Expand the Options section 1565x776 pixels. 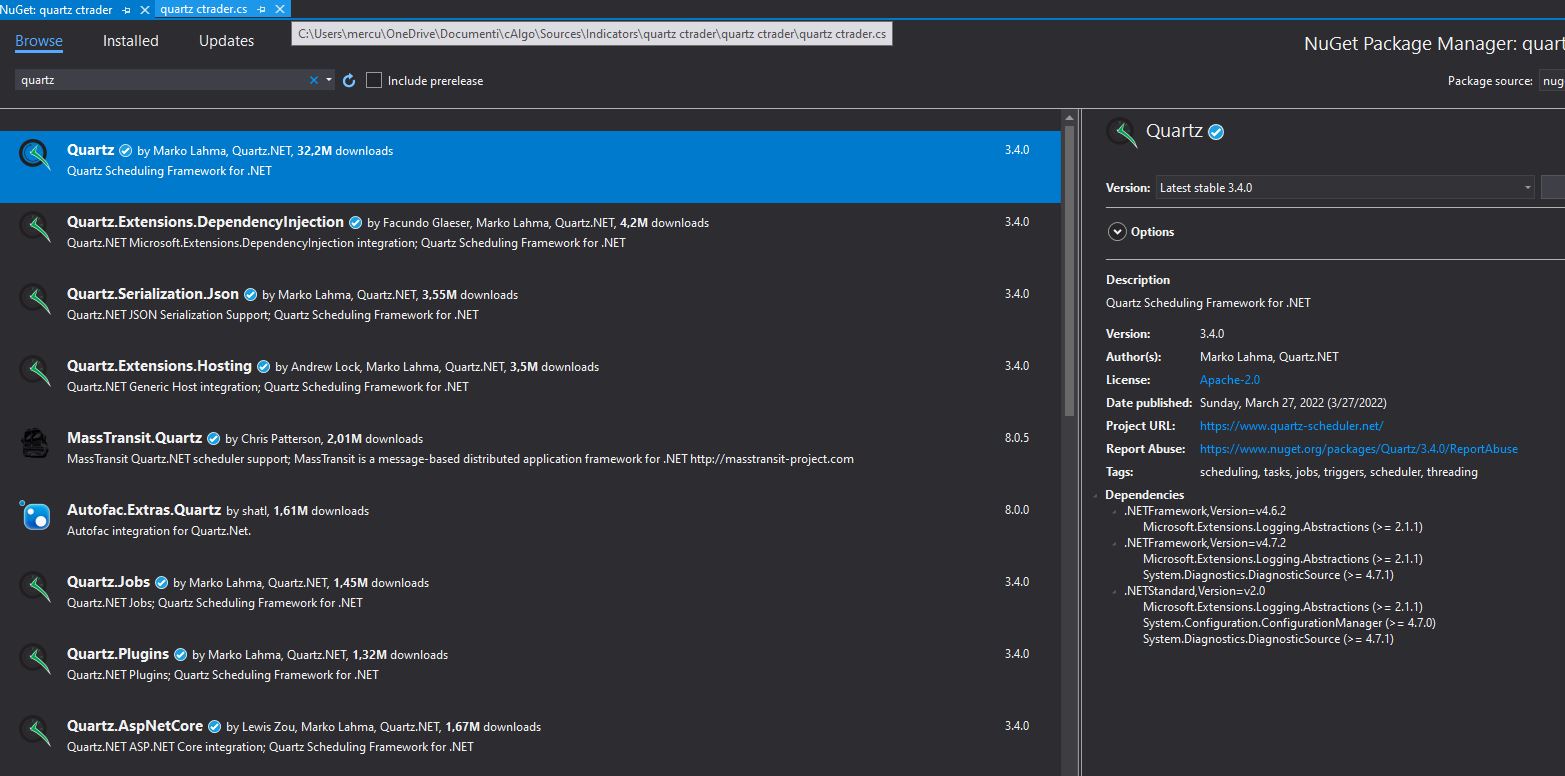(x=1117, y=231)
